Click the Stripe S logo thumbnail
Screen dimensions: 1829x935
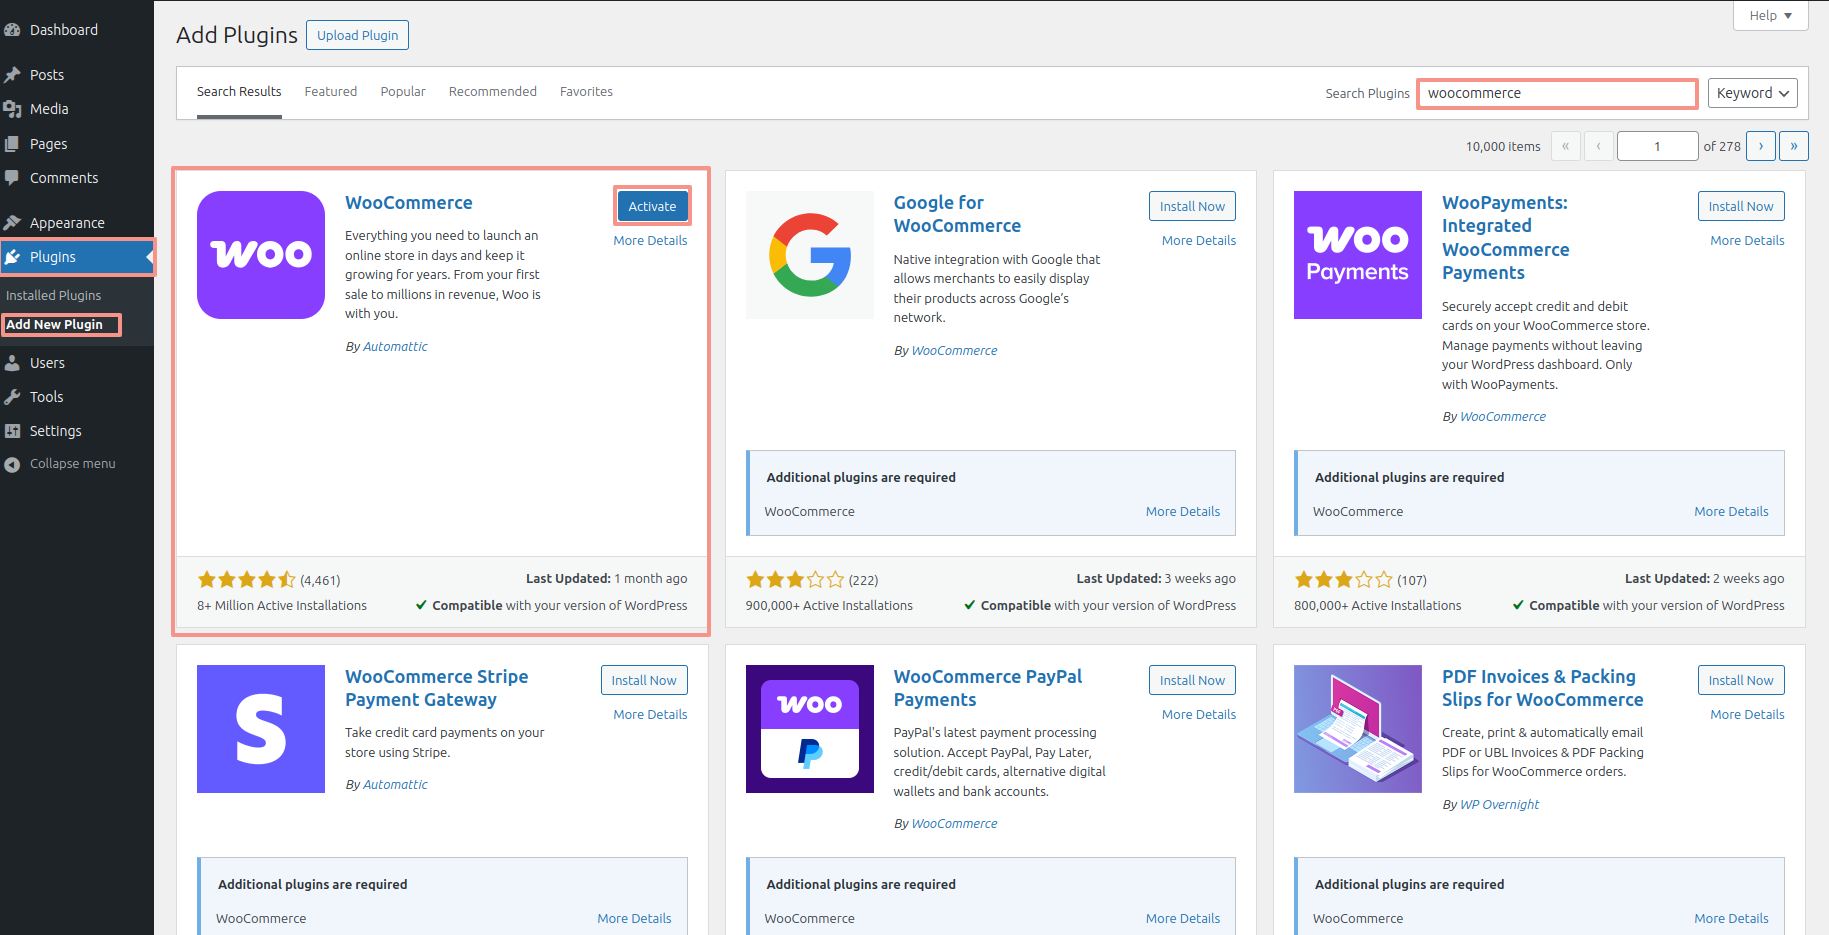(261, 729)
